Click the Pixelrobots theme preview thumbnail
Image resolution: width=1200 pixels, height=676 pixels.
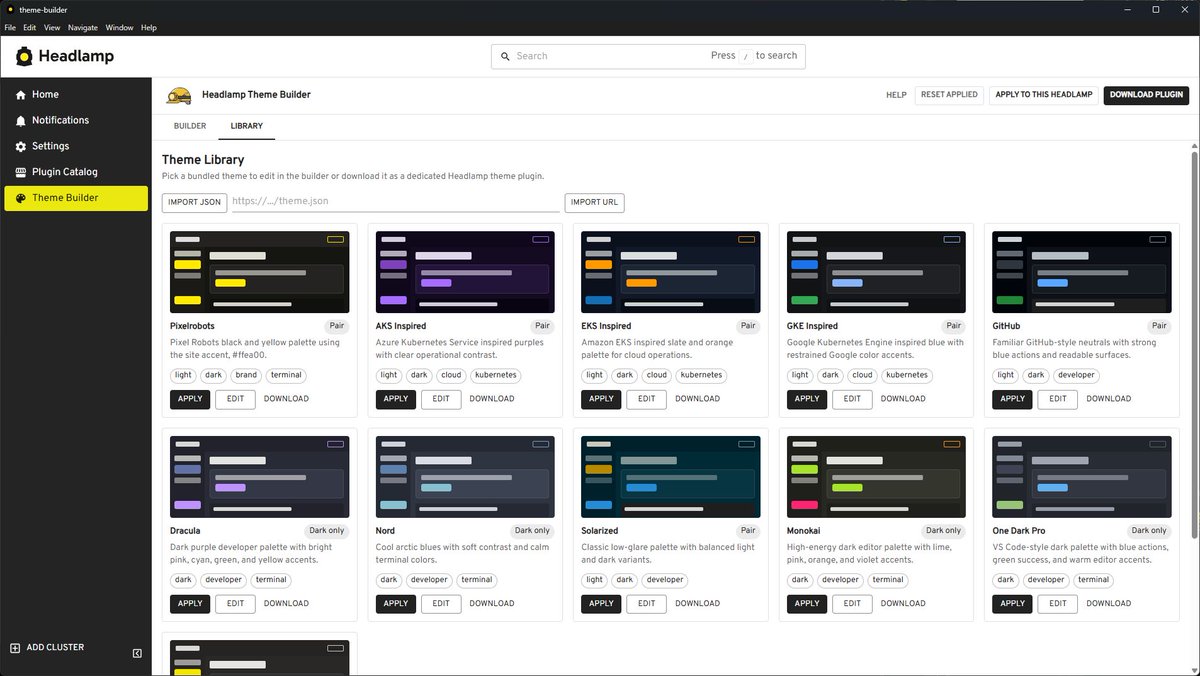click(x=260, y=272)
